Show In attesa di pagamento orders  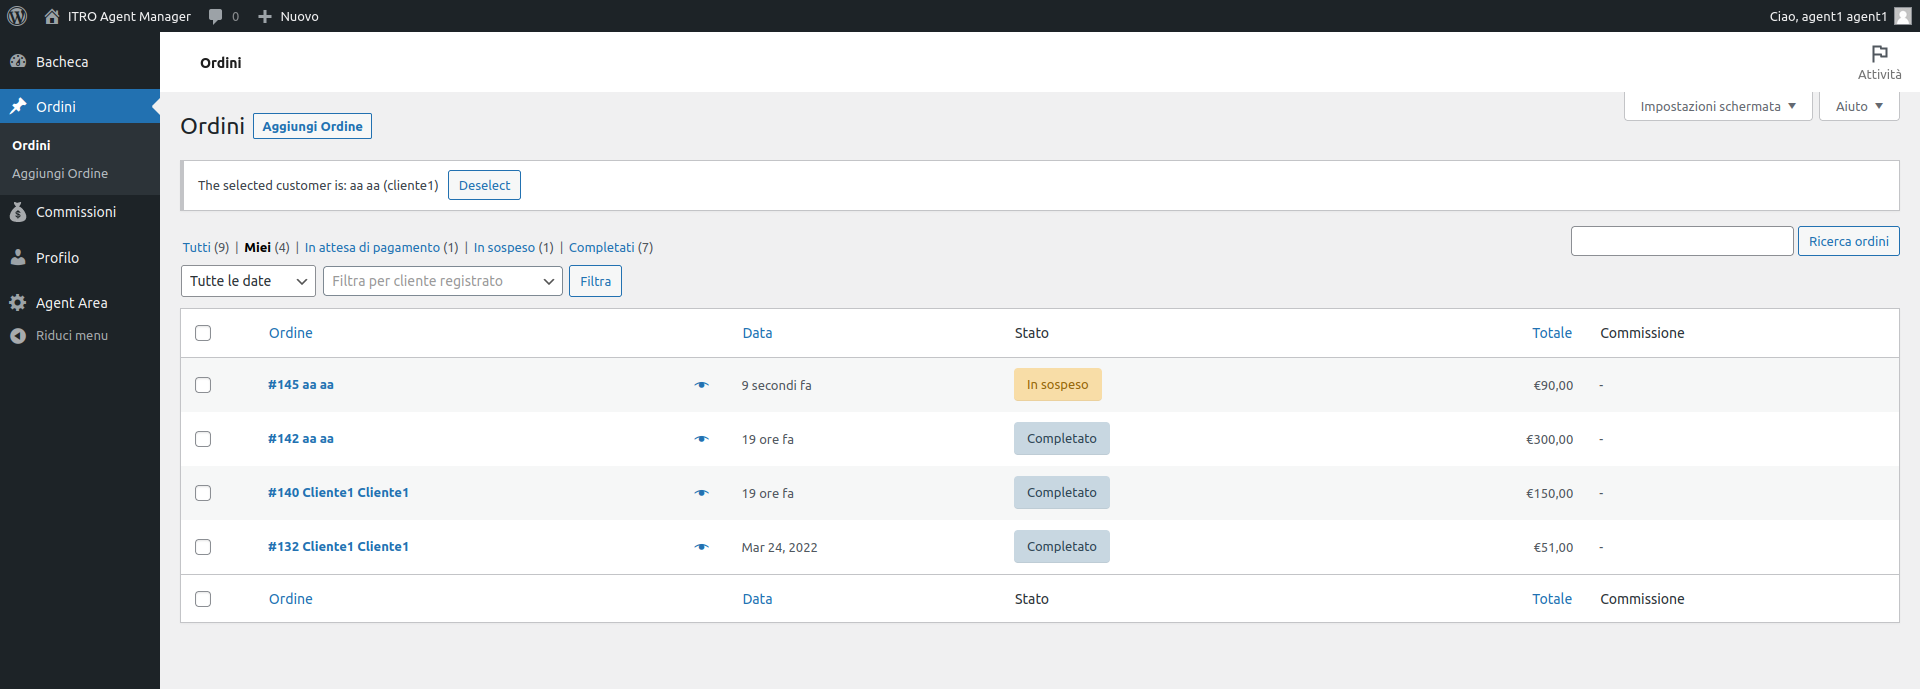(x=372, y=247)
